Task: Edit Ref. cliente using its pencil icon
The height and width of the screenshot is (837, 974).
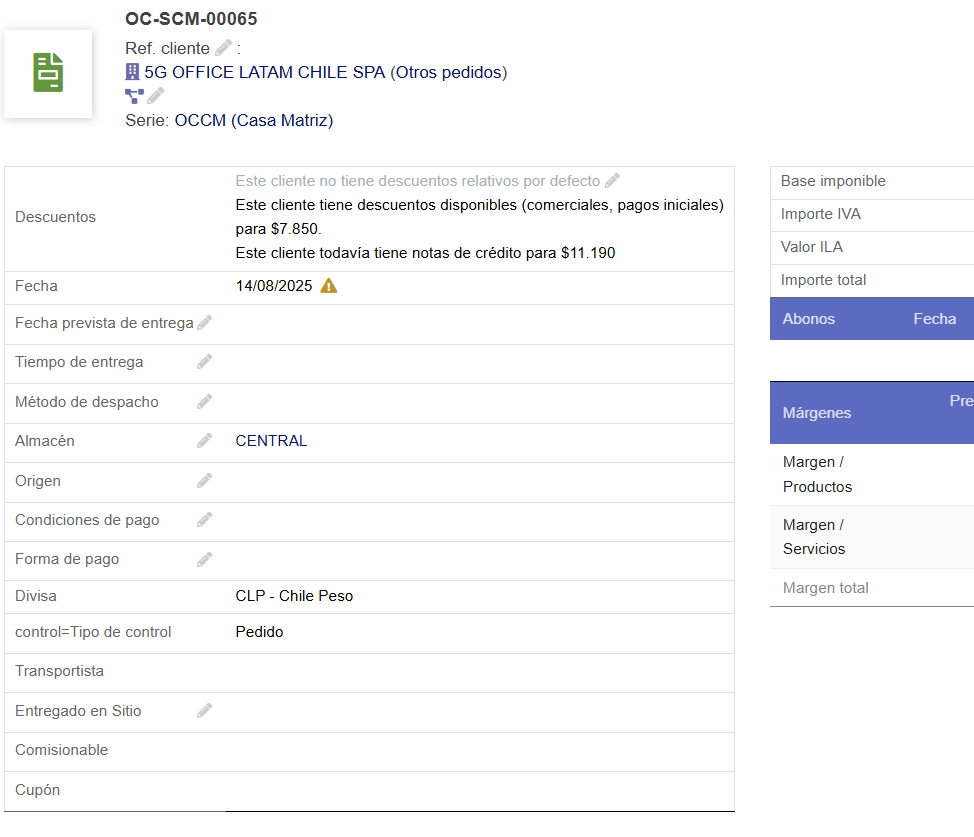Action: pyautogui.click(x=223, y=46)
